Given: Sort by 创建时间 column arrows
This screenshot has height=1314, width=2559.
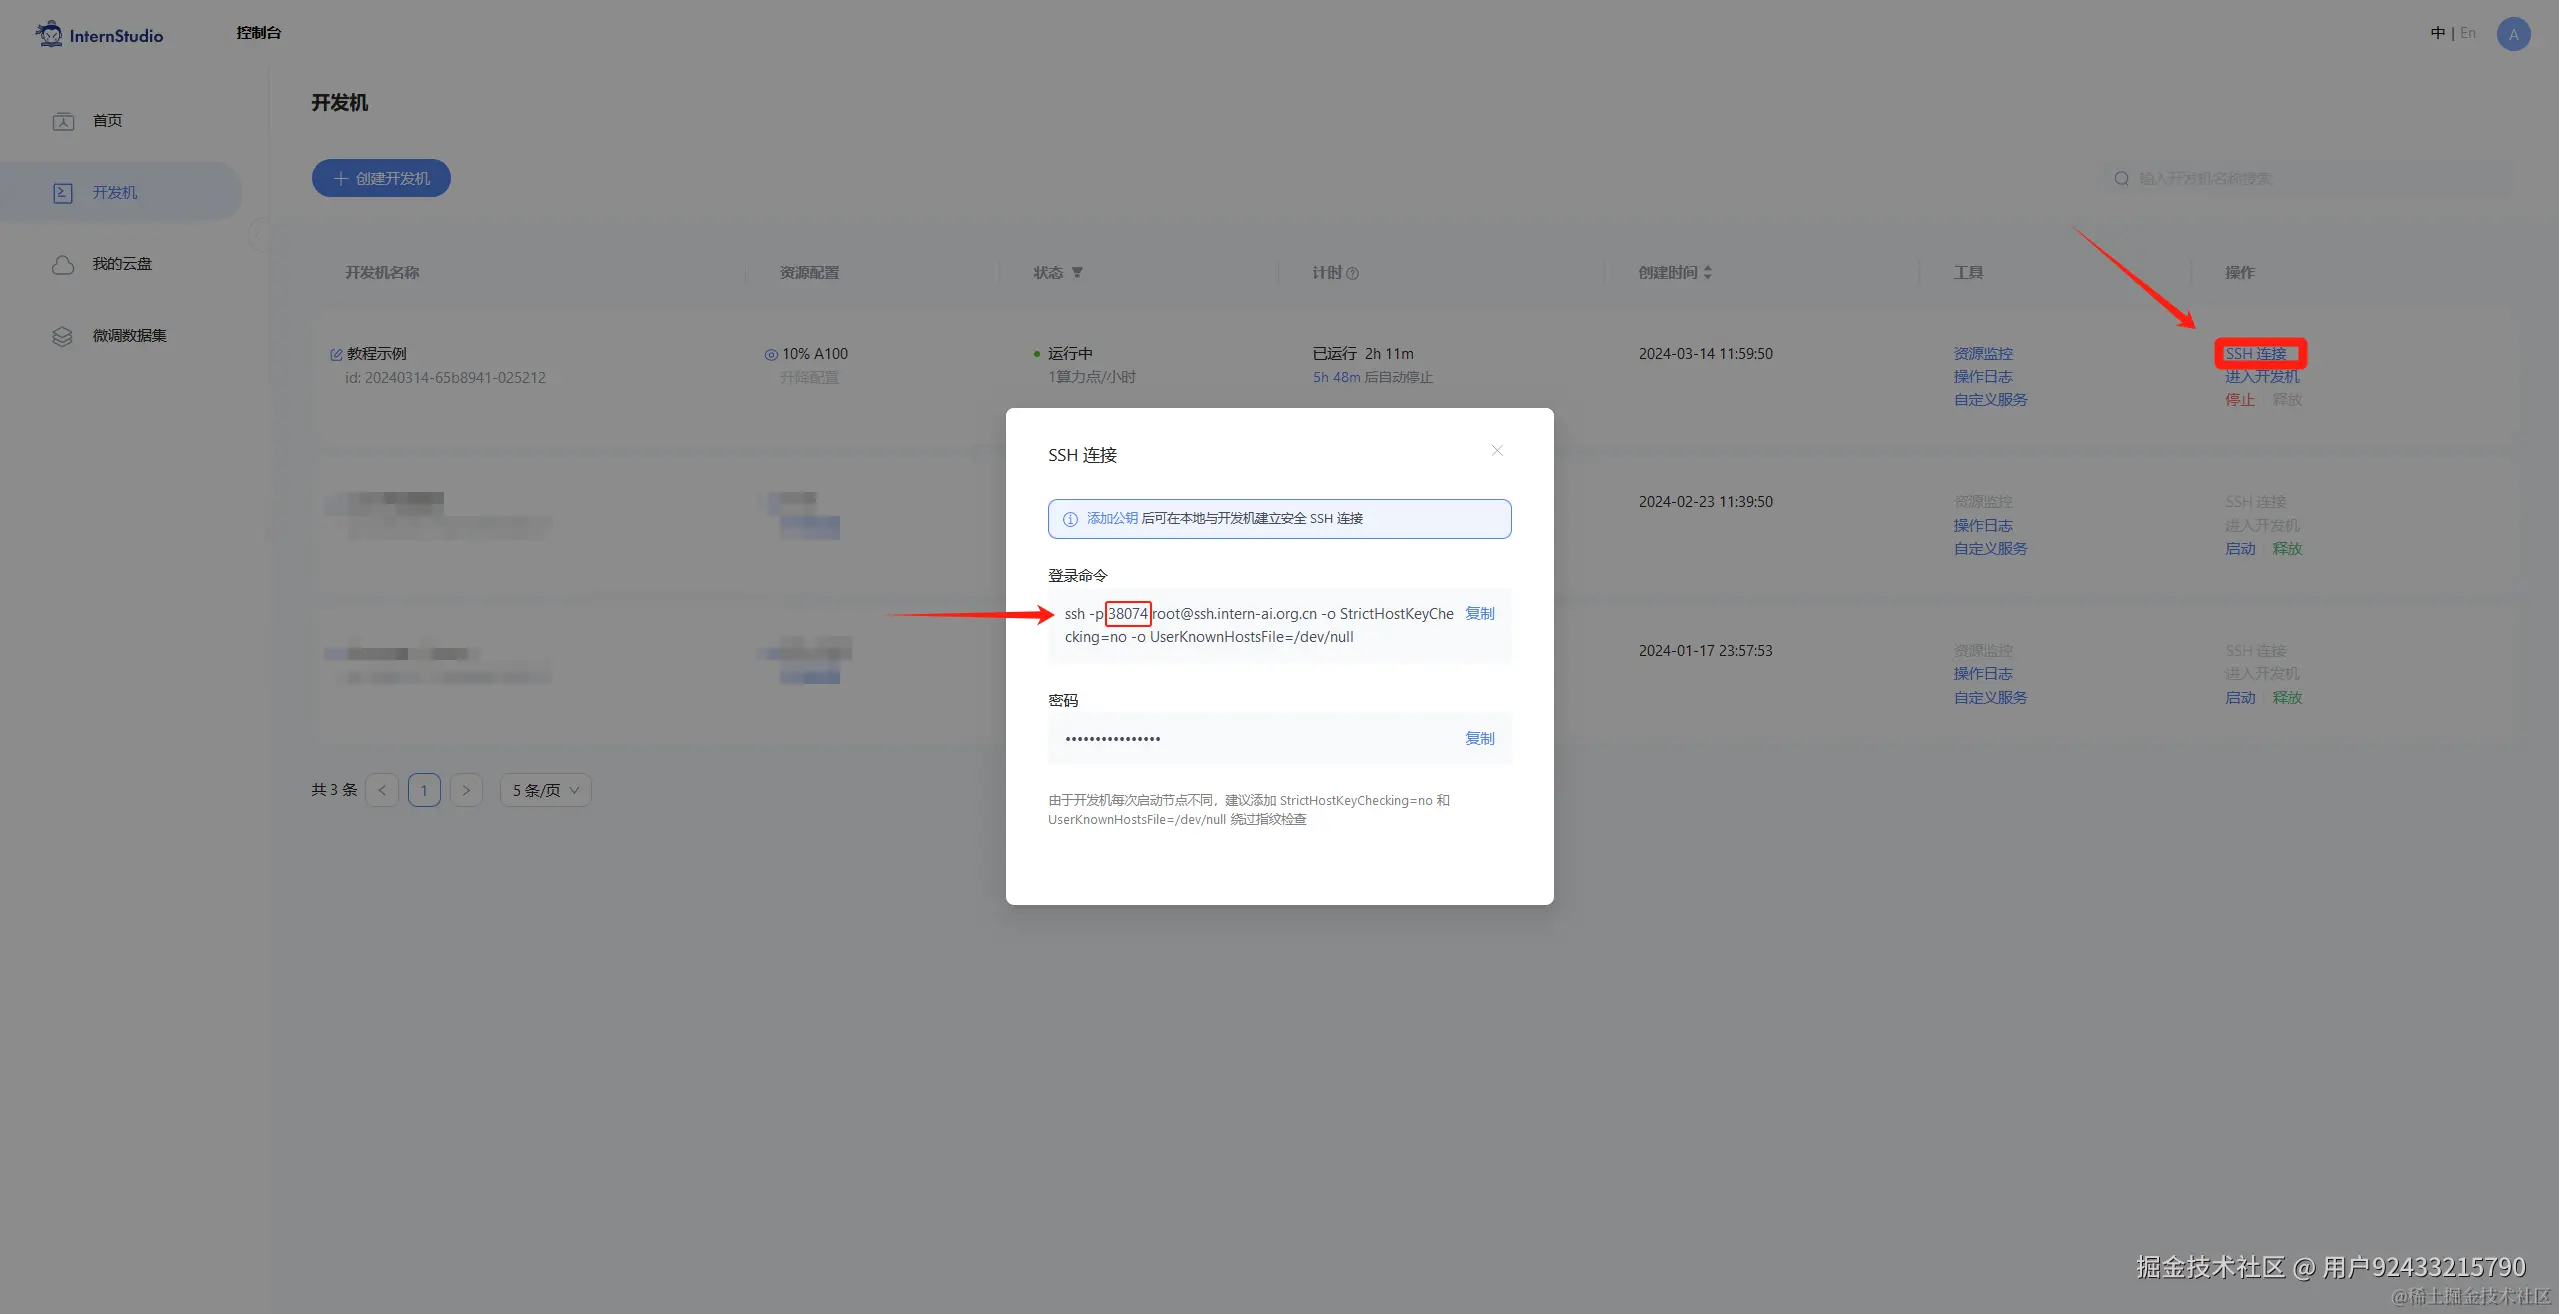Looking at the screenshot, I should point(1708,273).
